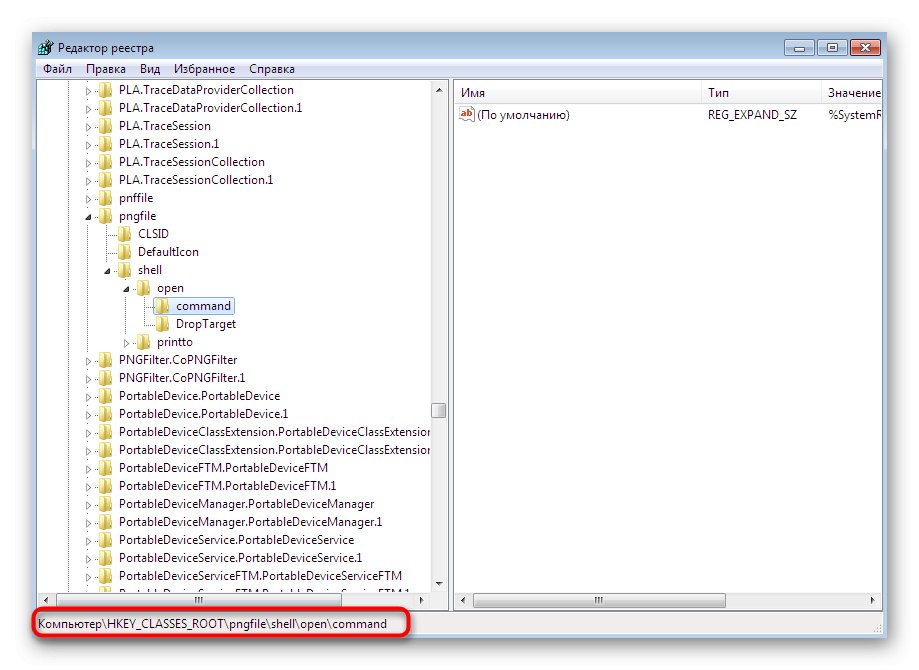Select the PortableDeviceService.PortableDeviceService.1 key

coord(240,558)
